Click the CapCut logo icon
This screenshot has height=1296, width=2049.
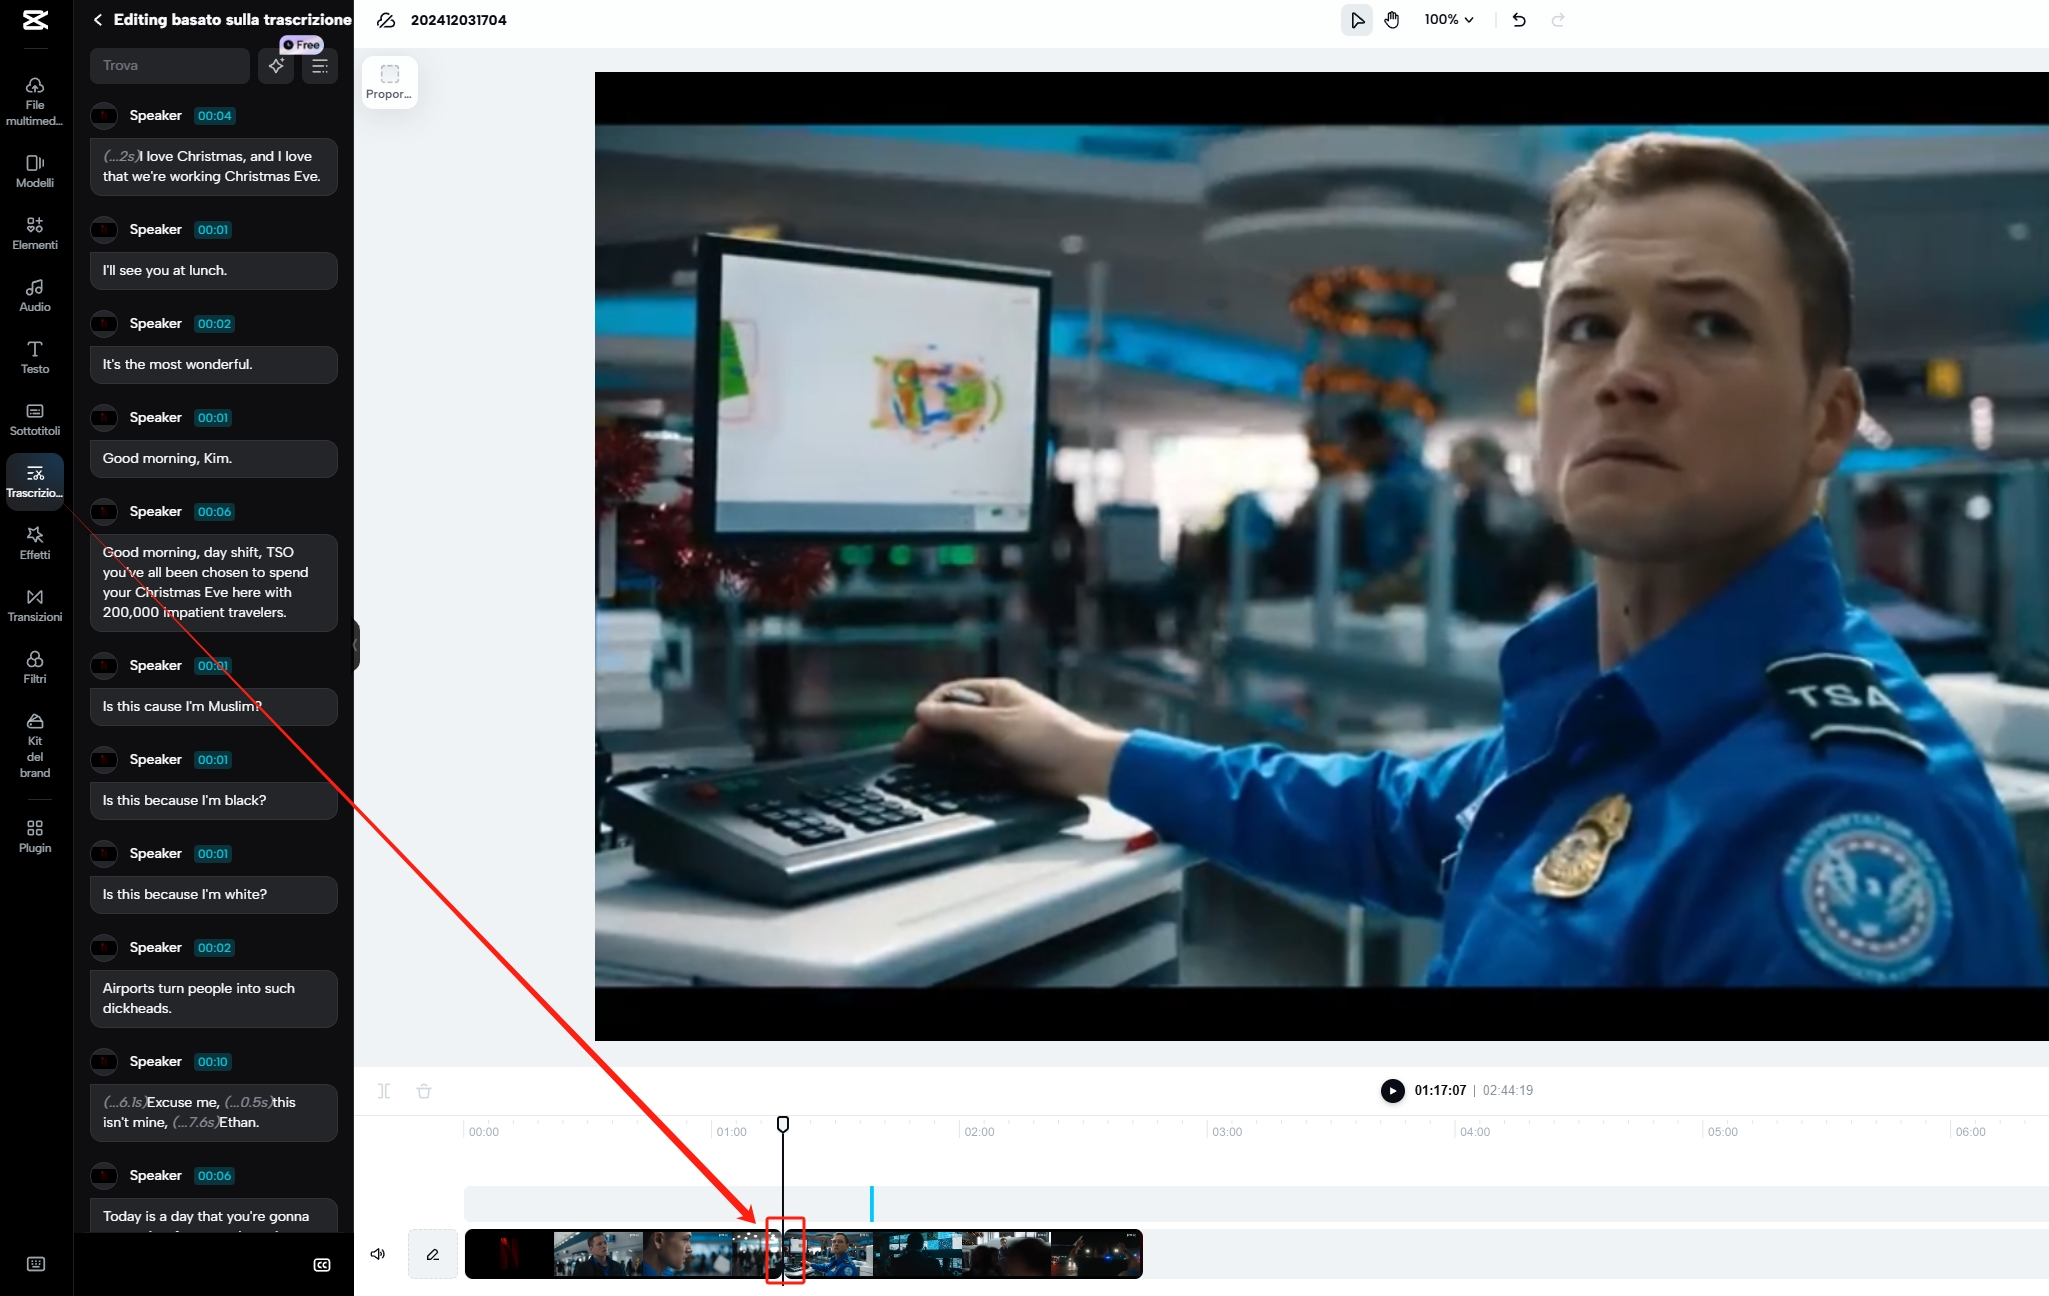click(35, 20)
